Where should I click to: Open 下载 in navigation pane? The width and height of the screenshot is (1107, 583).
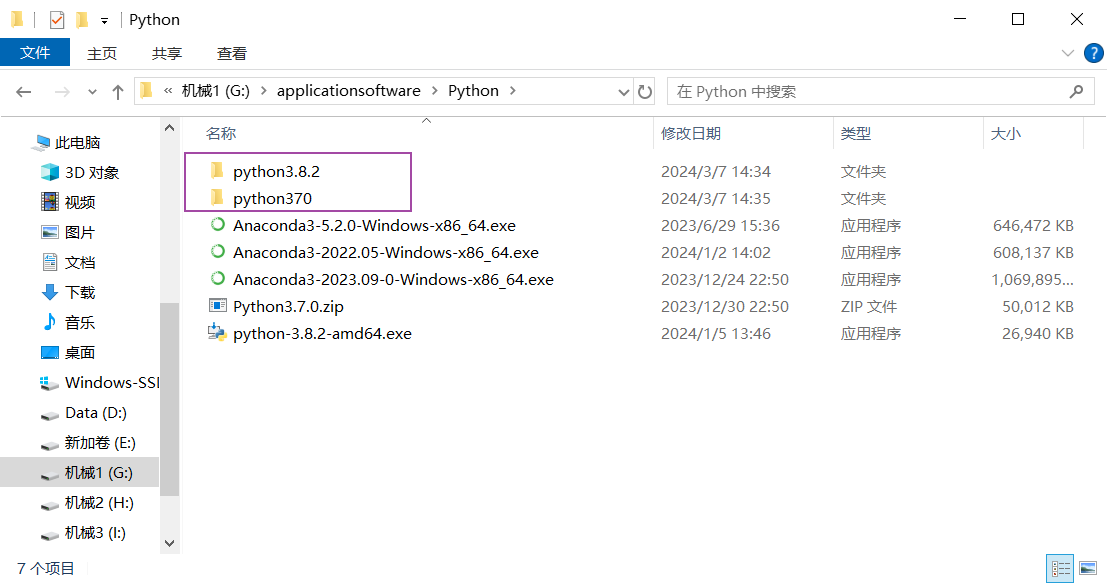tap(80, 292)
